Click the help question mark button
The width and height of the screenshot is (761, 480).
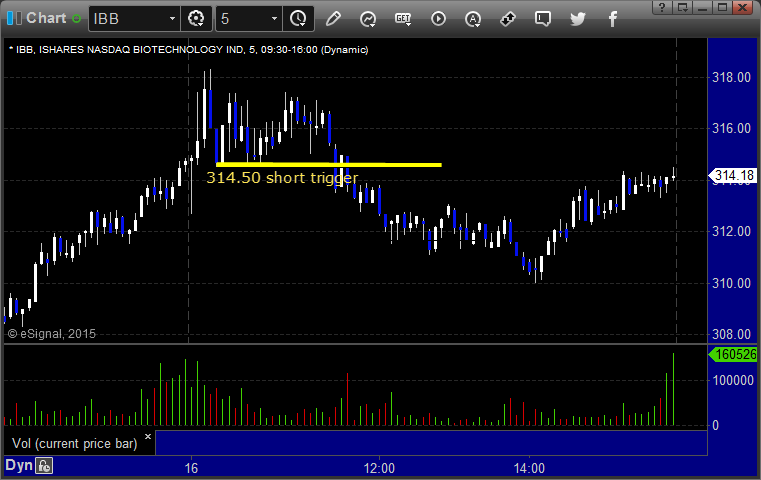[x=662, y=7]
